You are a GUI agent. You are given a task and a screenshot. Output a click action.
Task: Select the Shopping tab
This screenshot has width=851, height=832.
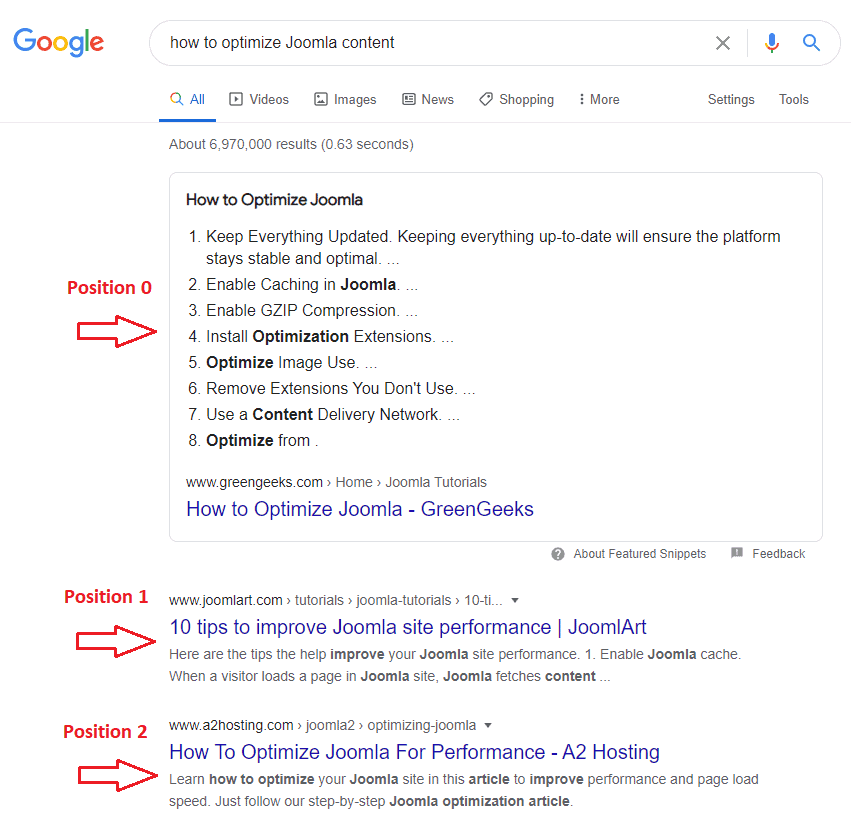pos(516,99)
